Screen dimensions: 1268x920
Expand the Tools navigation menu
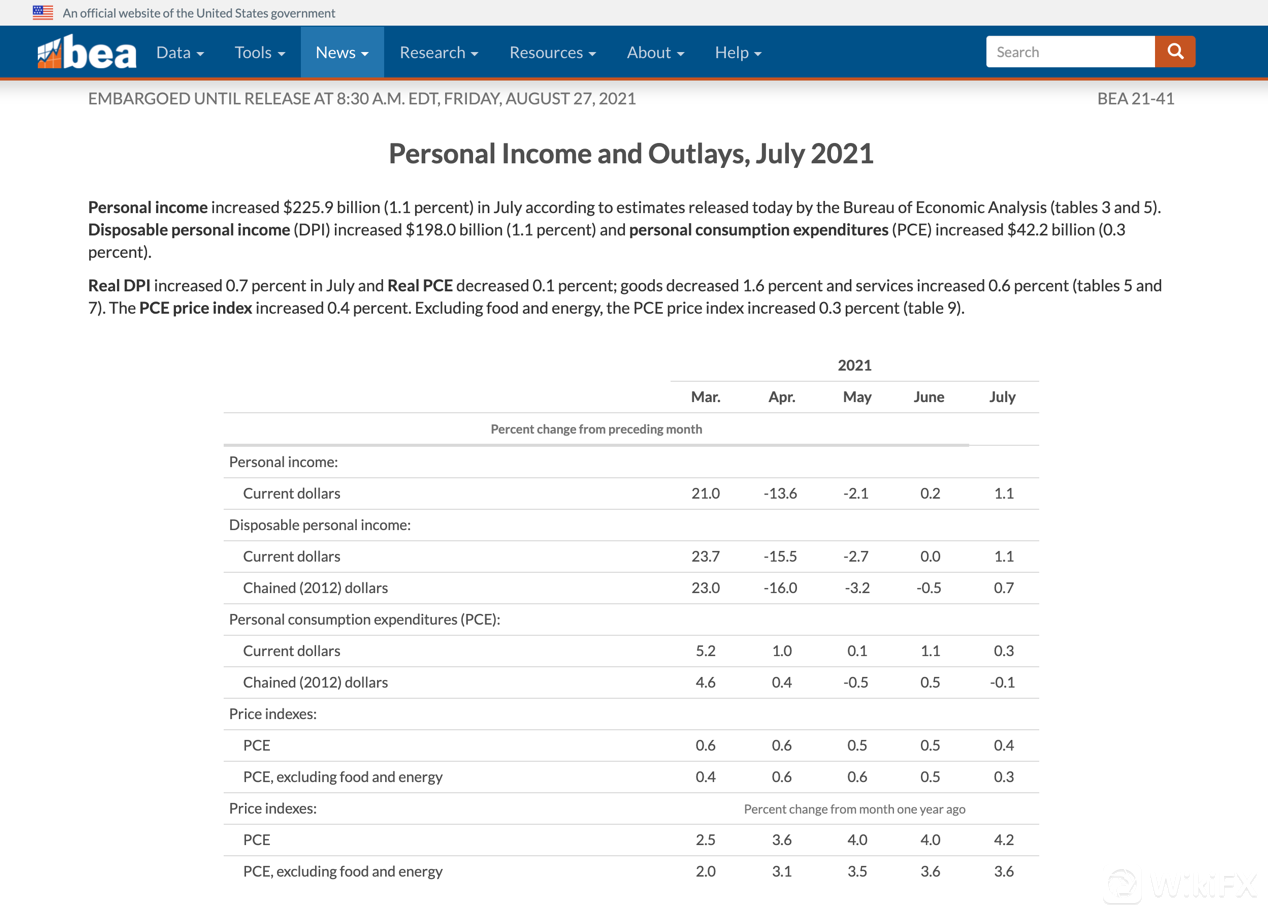click(259, 53)
